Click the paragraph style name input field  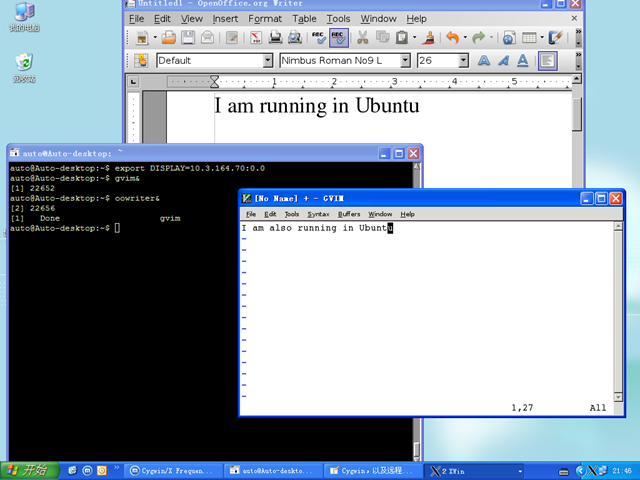coord(210,61)
